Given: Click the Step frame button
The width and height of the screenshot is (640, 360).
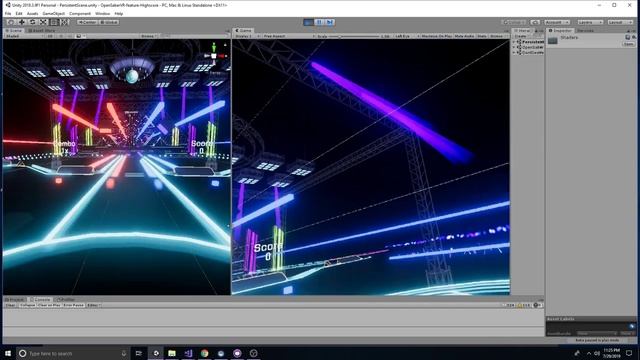Looking at the screenshot, I should [330, 22].
